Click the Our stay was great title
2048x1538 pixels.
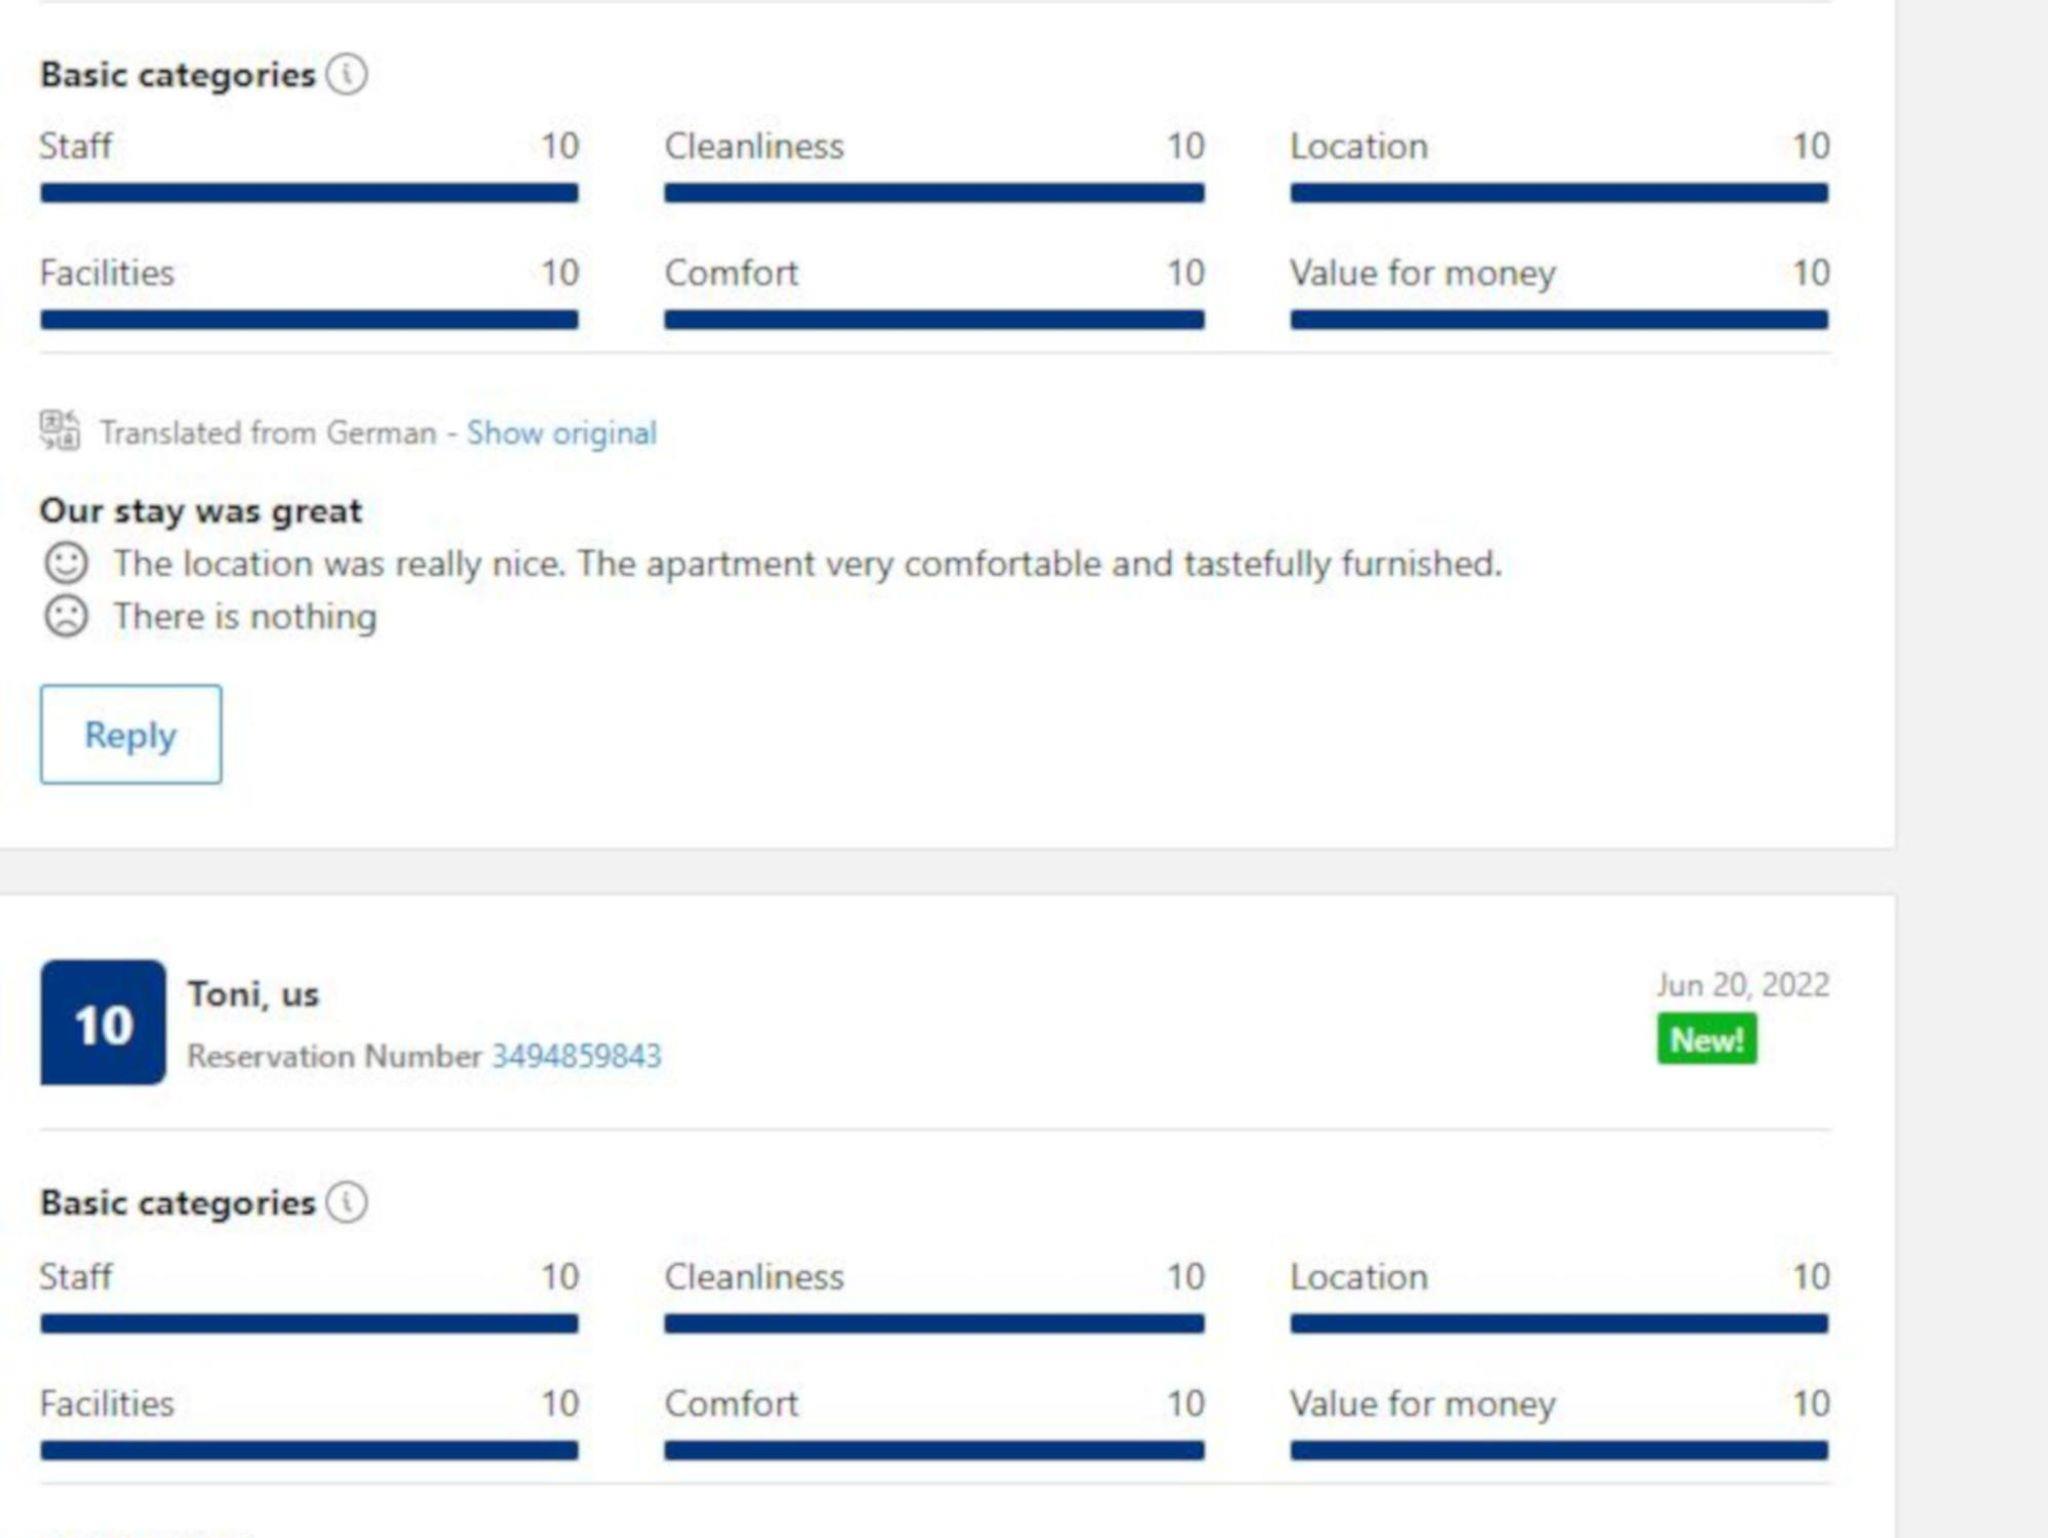point(201,511)
